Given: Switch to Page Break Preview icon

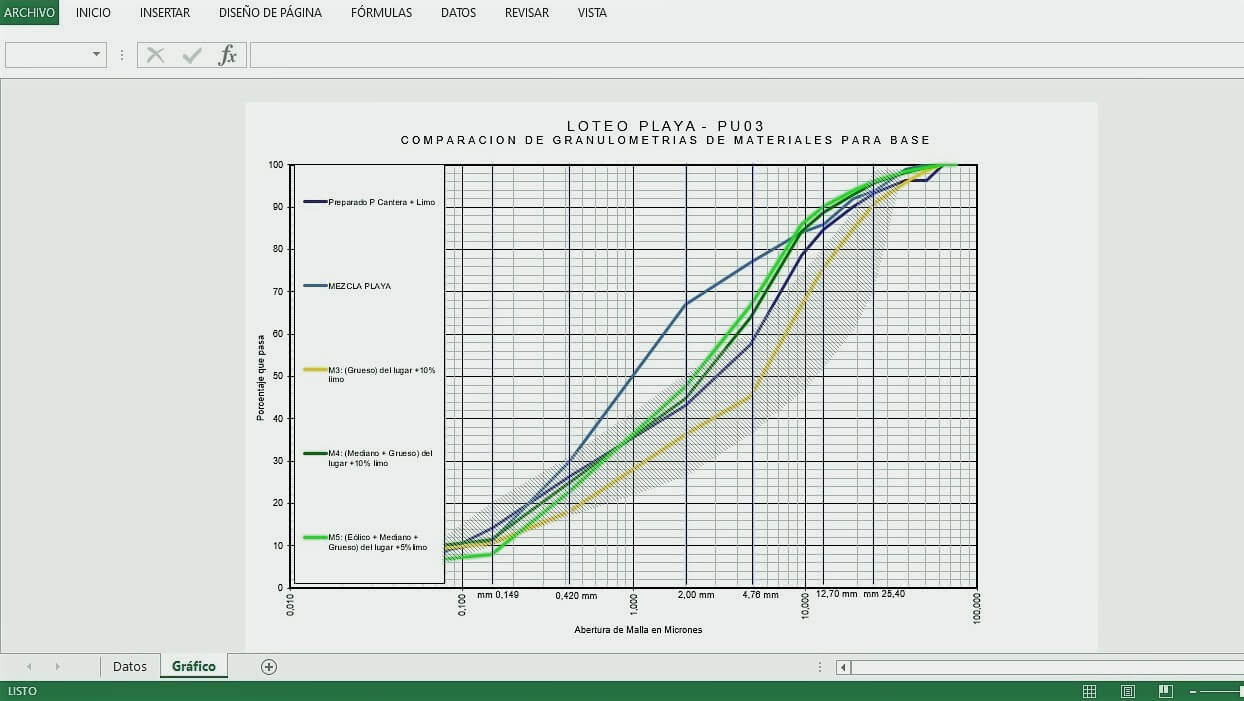Looking at the screenshot, I should (x=1165, y=691).
